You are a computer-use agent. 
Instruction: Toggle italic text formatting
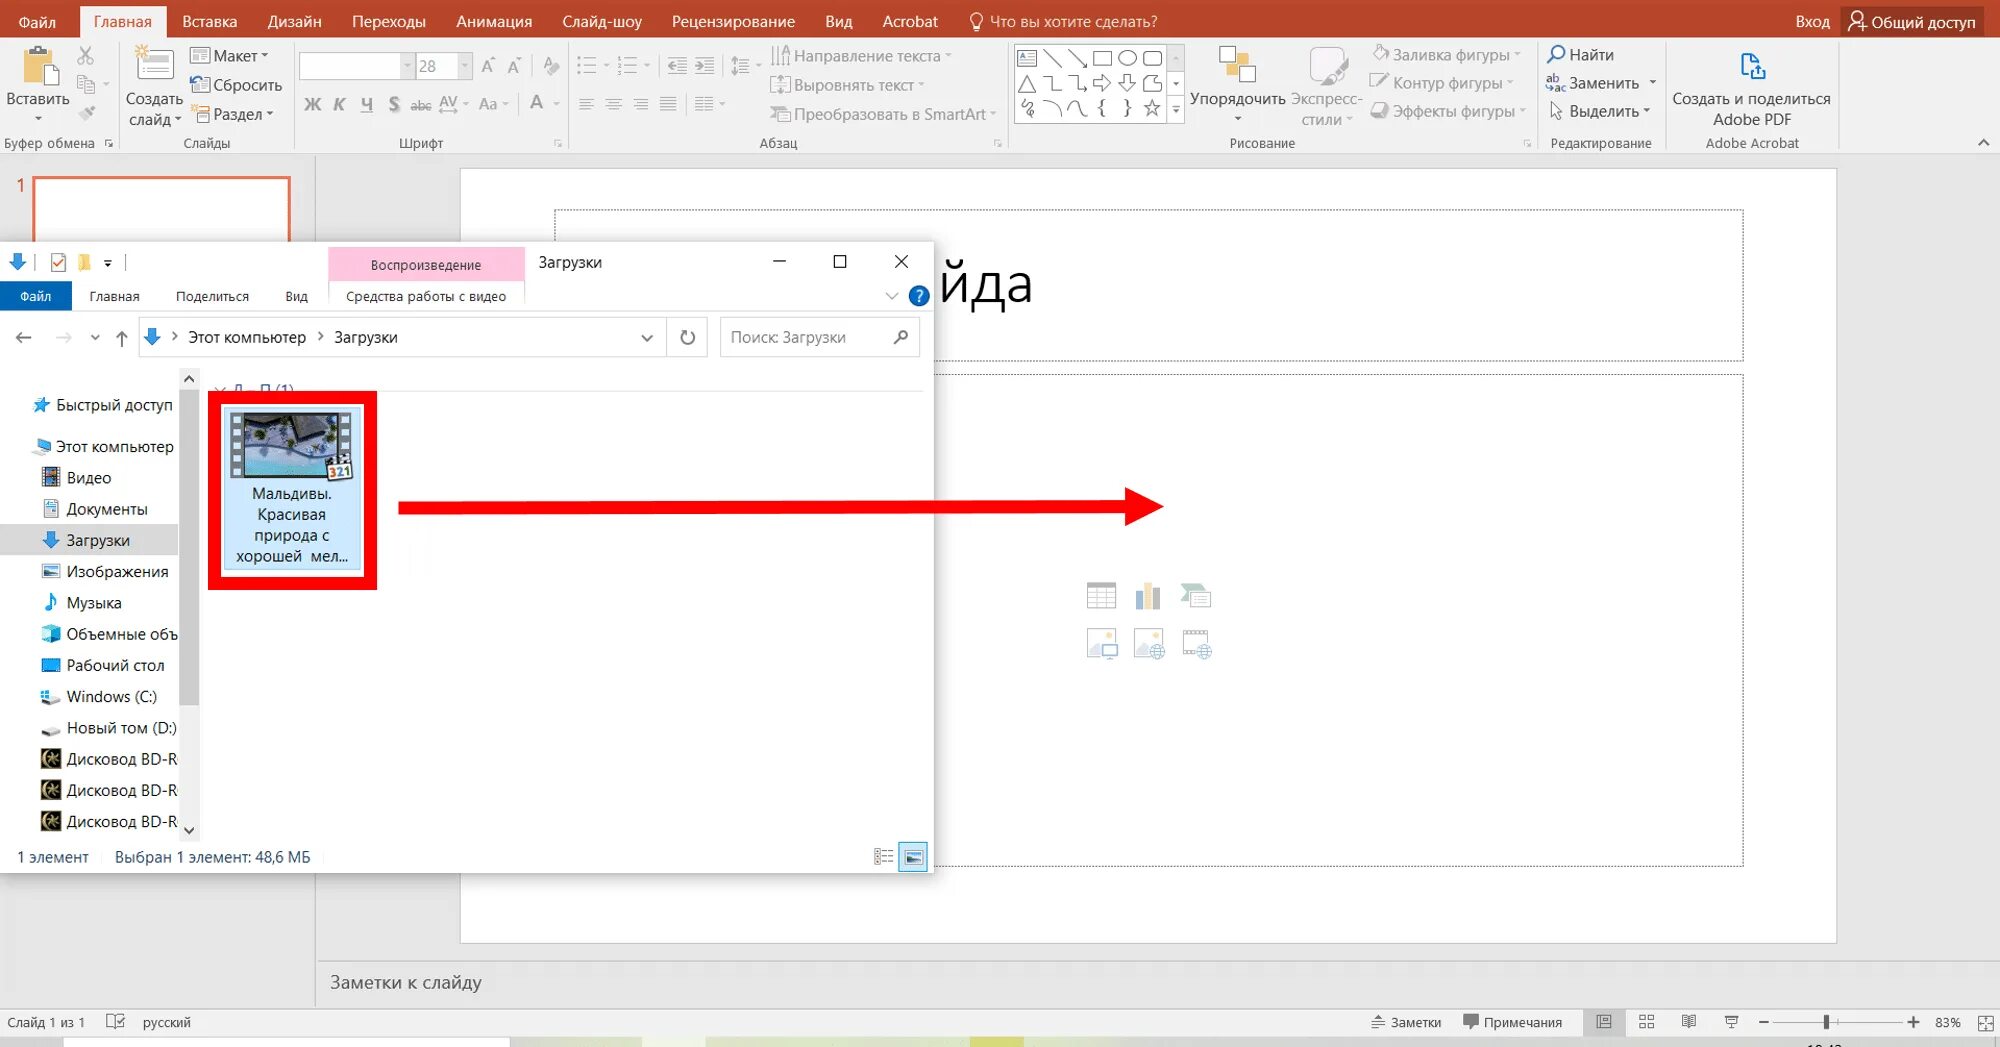click(340, 104)
